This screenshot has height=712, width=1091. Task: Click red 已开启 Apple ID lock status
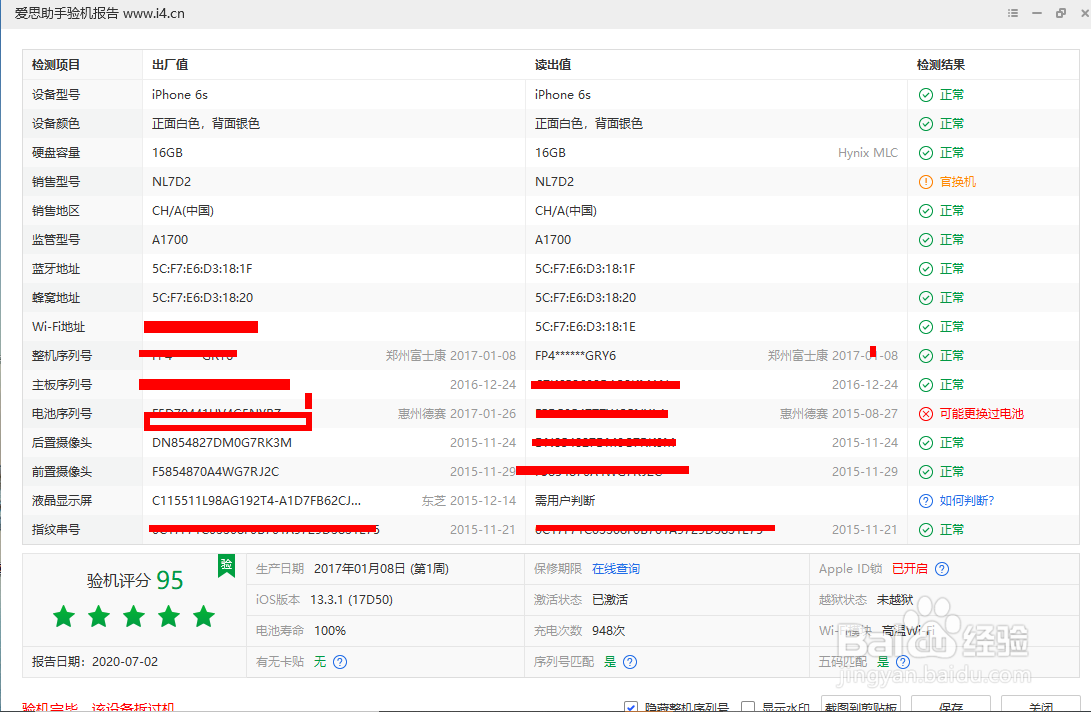tap(909, 569)
